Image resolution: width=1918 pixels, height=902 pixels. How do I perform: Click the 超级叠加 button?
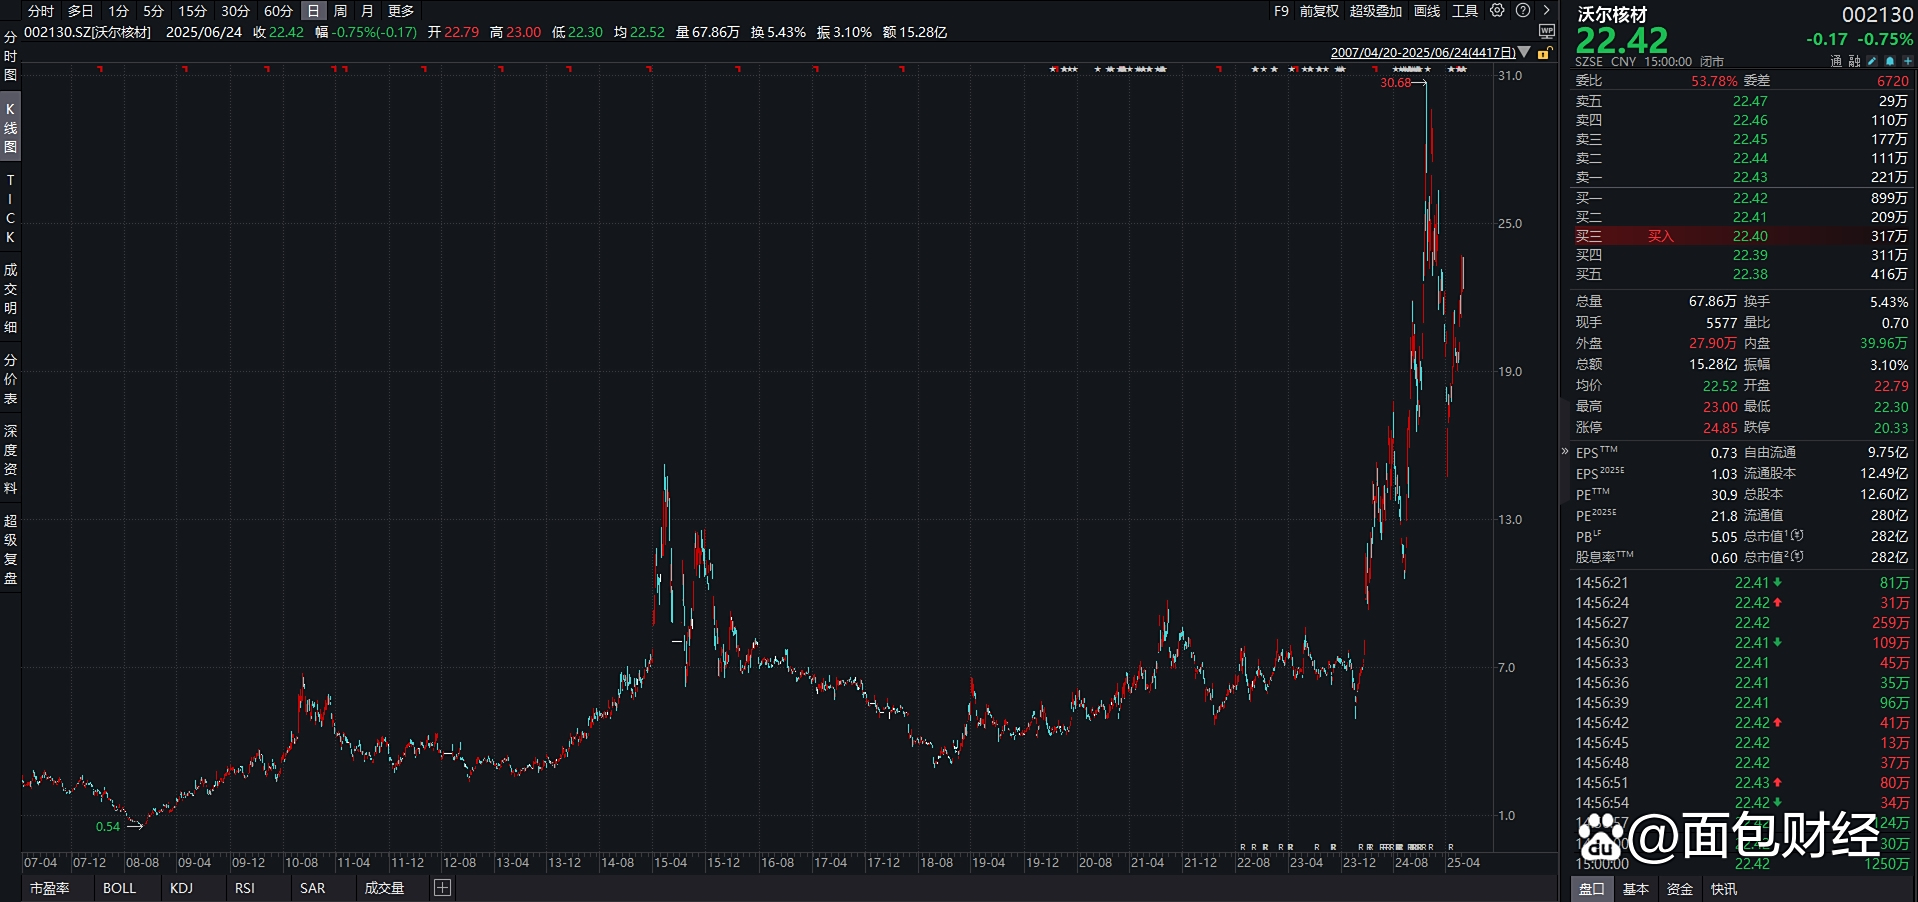click(1375, 11)
